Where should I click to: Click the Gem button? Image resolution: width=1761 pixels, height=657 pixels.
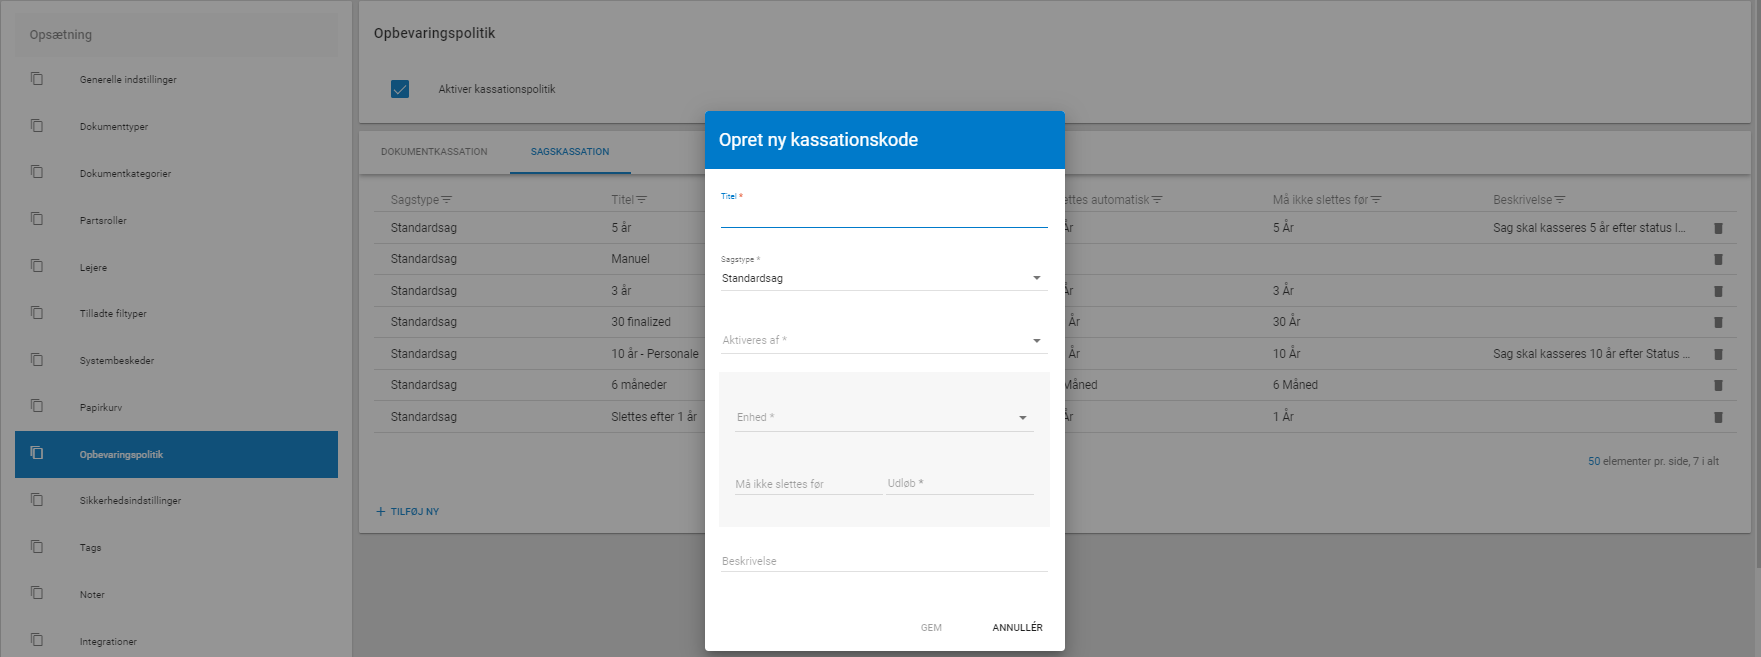[931, 628]
